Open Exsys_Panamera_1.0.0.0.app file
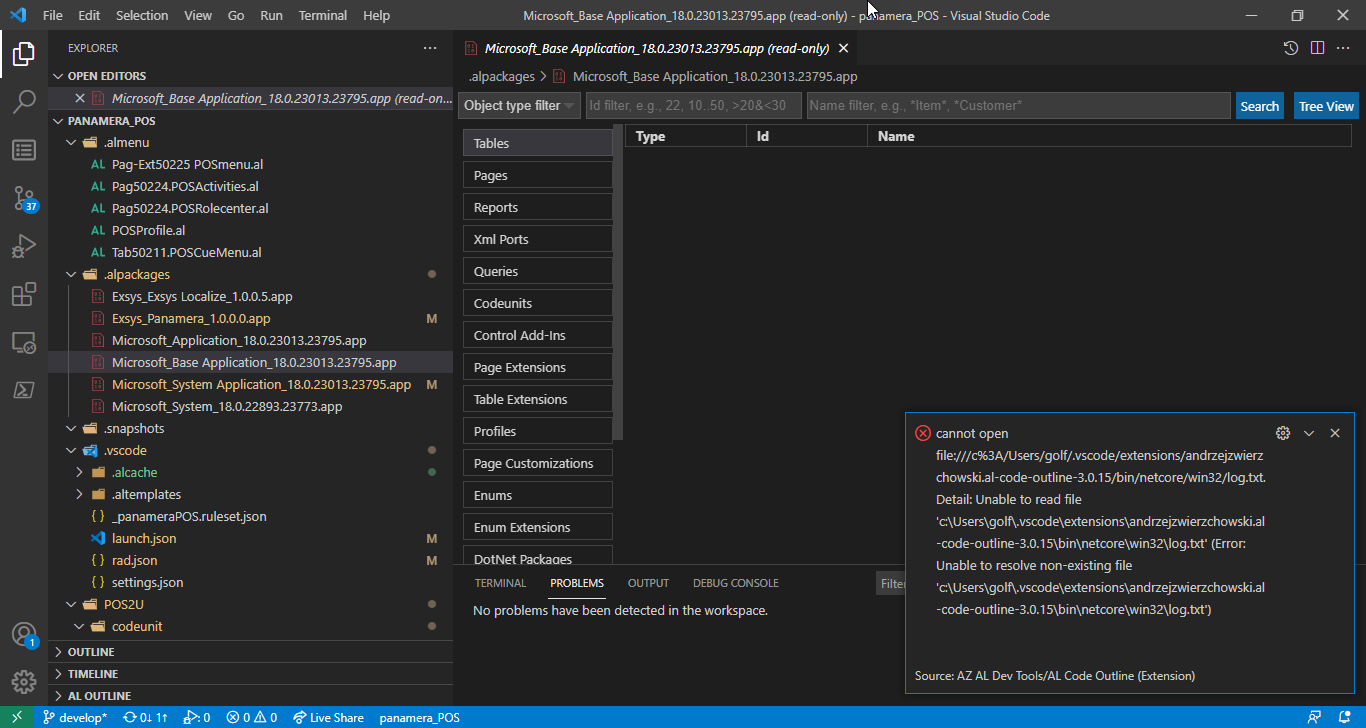This screenshot has width=1366, height=728. 191,318
